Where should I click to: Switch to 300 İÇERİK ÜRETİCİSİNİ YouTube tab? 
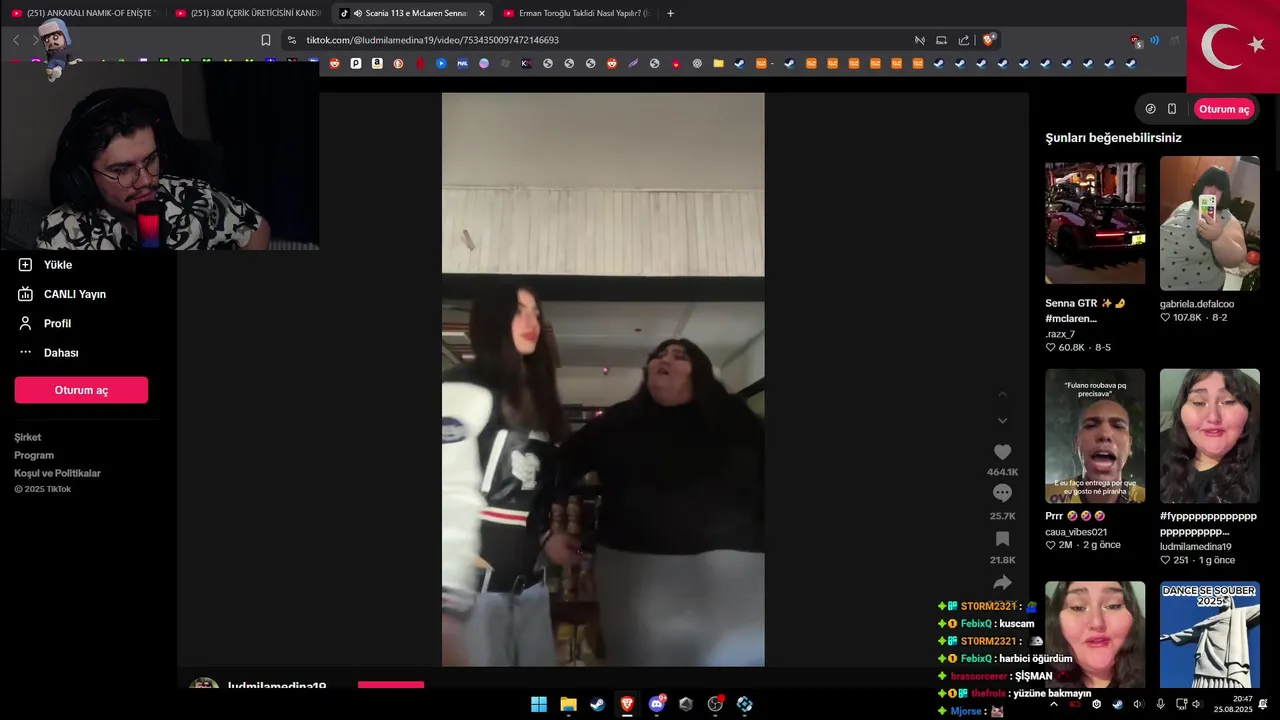(248, 13)
